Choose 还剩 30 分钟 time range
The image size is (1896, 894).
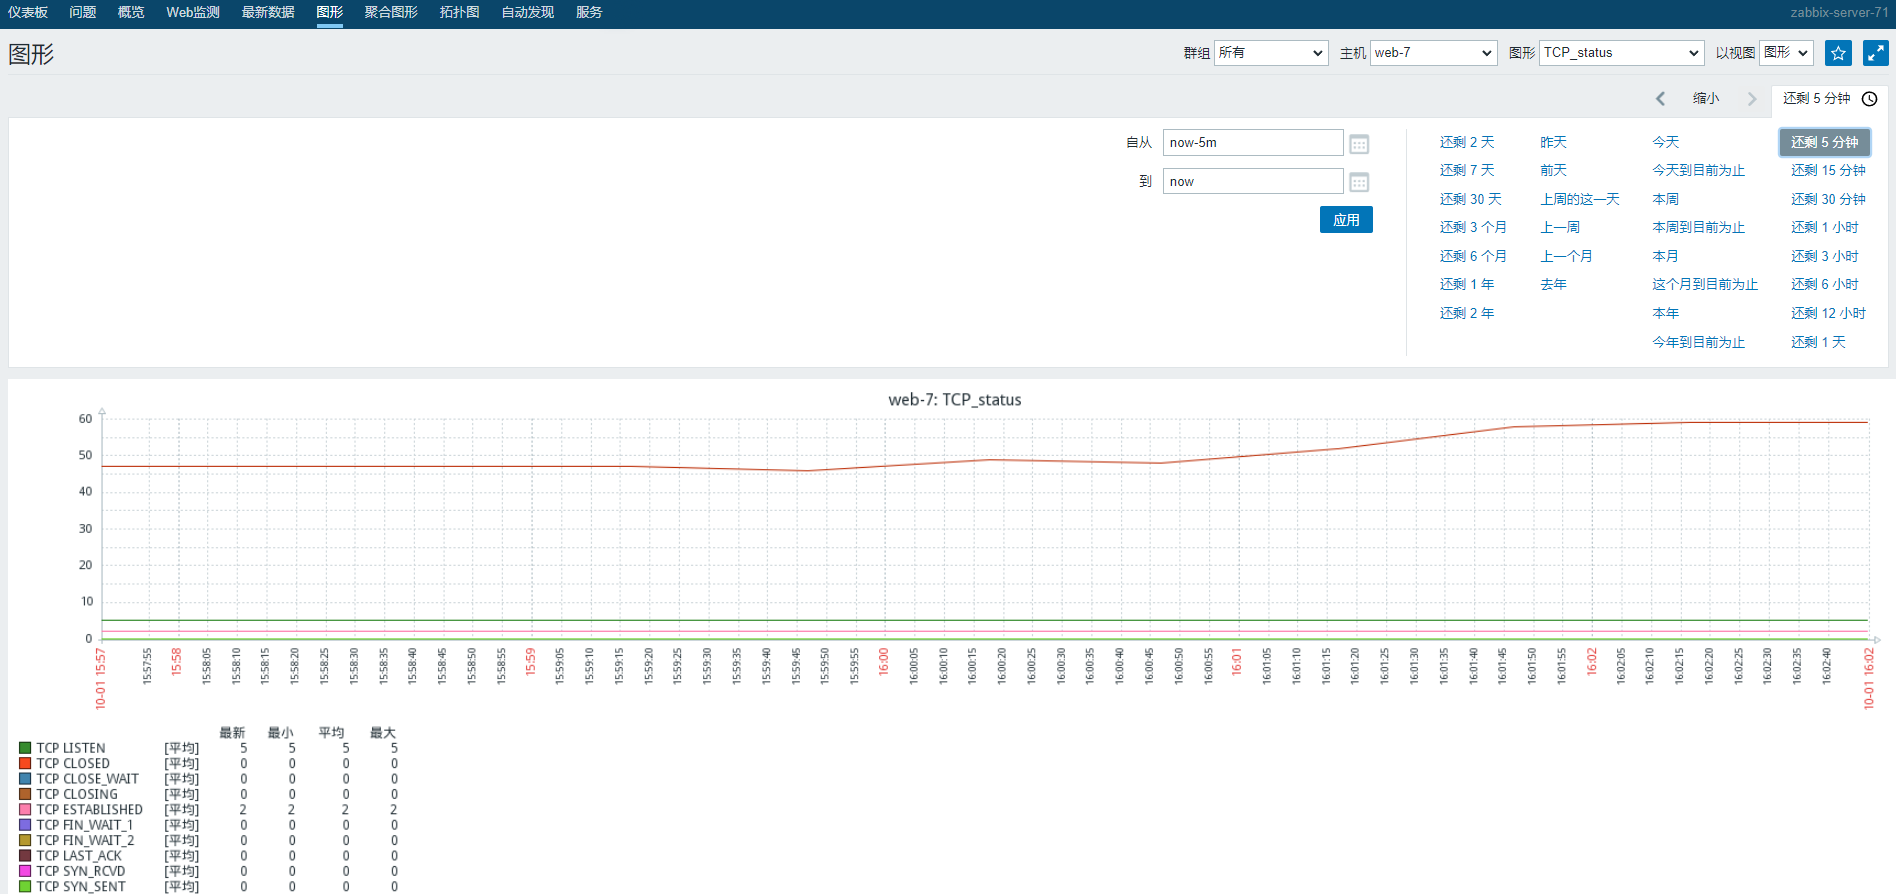coord(1828,200)
